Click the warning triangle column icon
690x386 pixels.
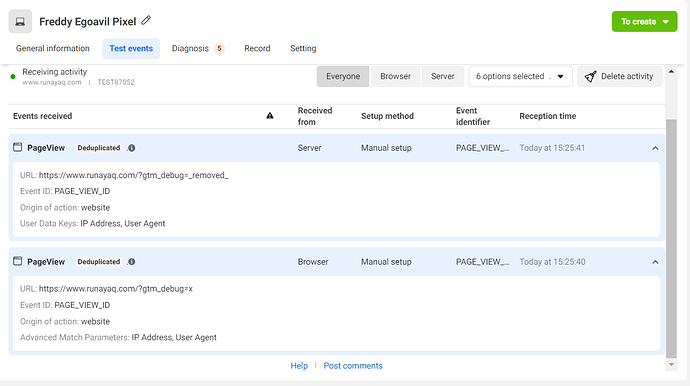click(x=270, y=116)
